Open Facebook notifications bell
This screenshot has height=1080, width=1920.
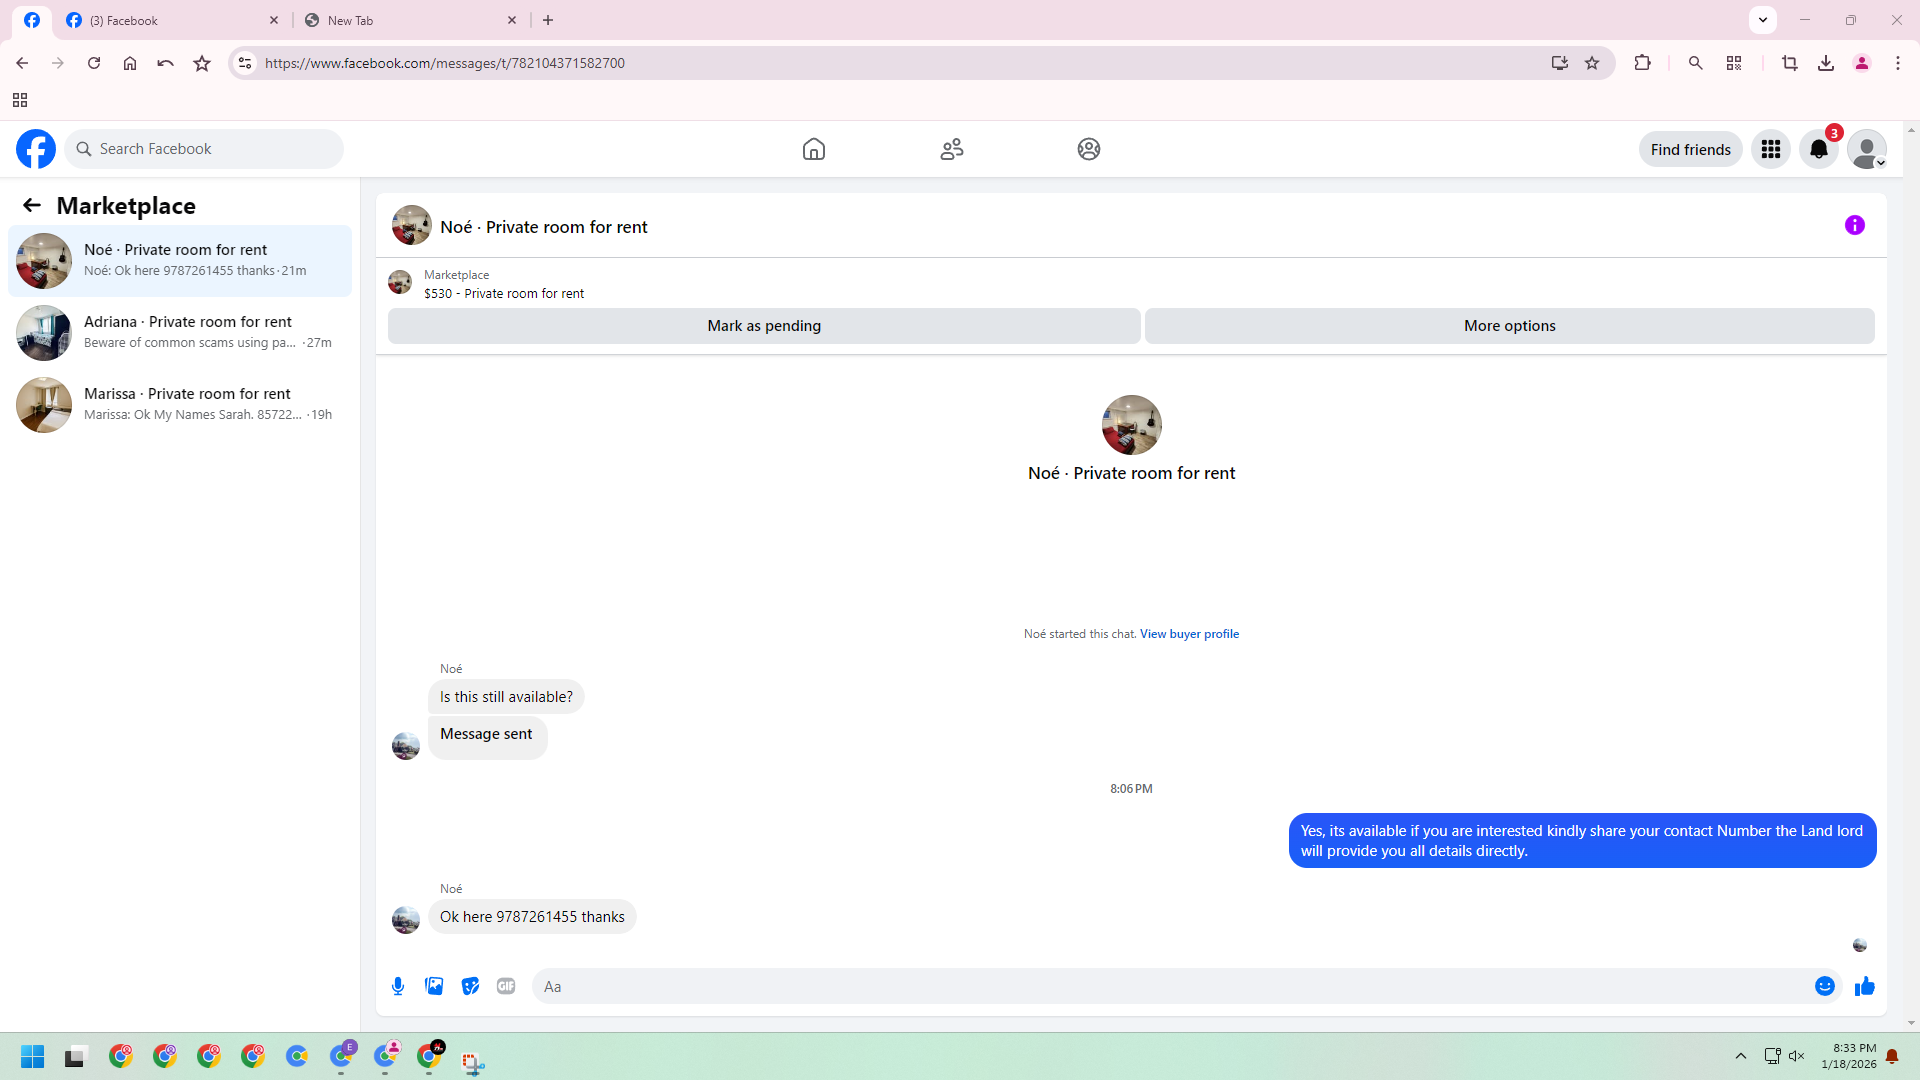[x=1819, y=149]
